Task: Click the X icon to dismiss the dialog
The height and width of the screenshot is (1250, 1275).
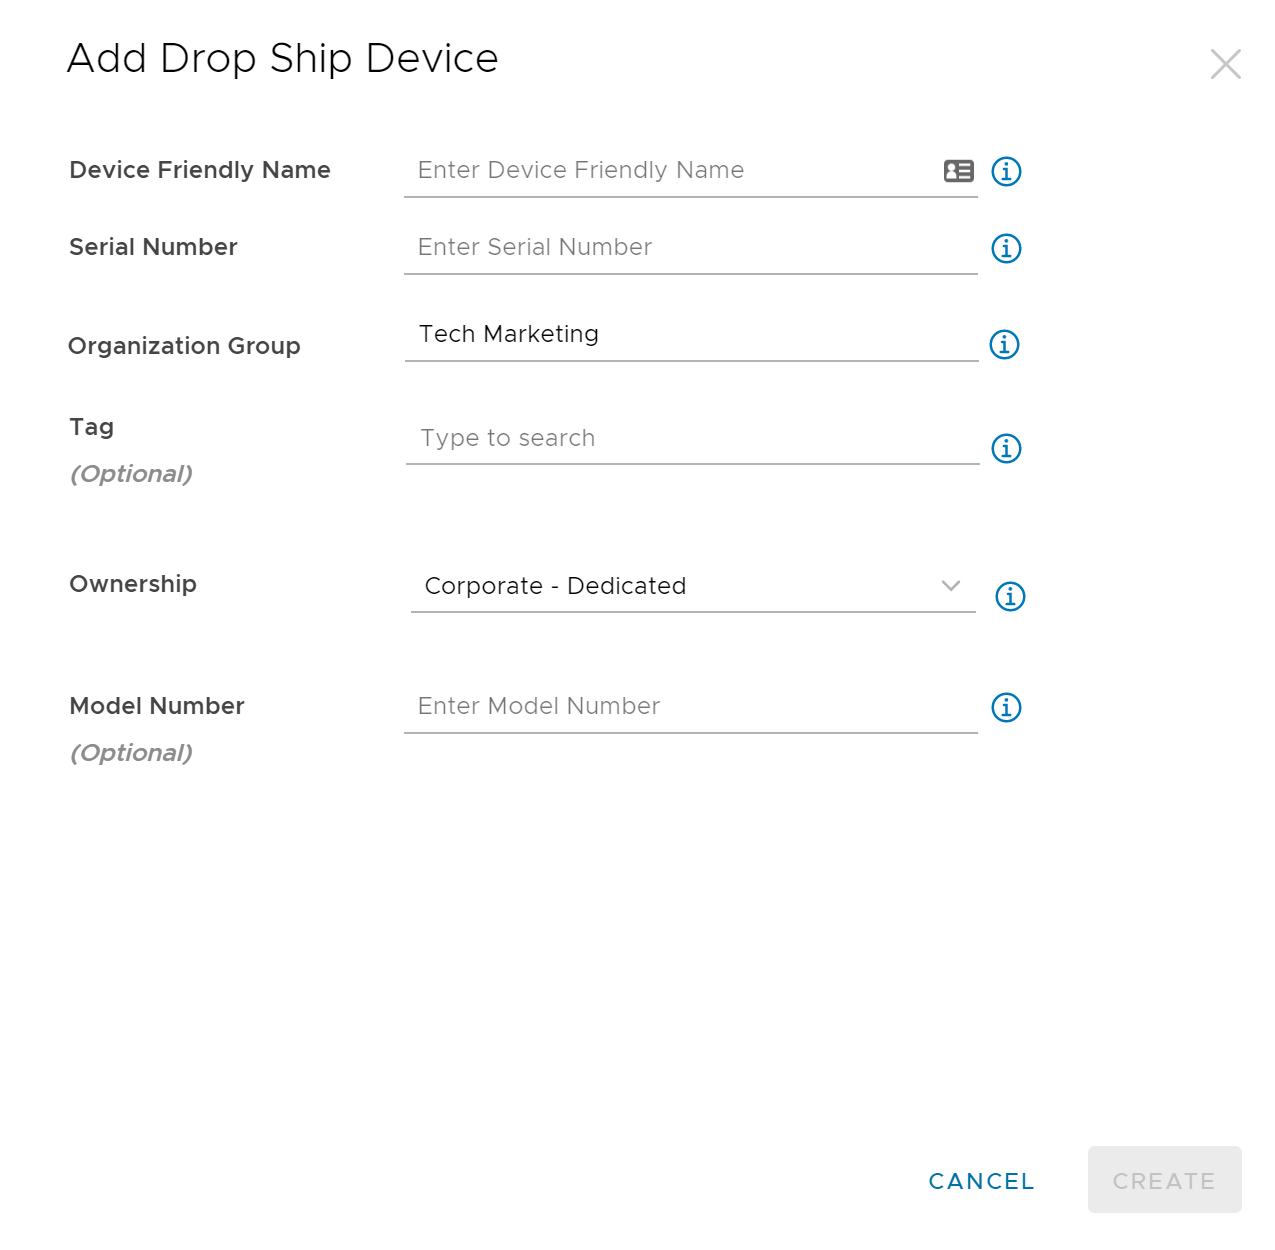Action: pyautogui.click(x=1225, y=63)
